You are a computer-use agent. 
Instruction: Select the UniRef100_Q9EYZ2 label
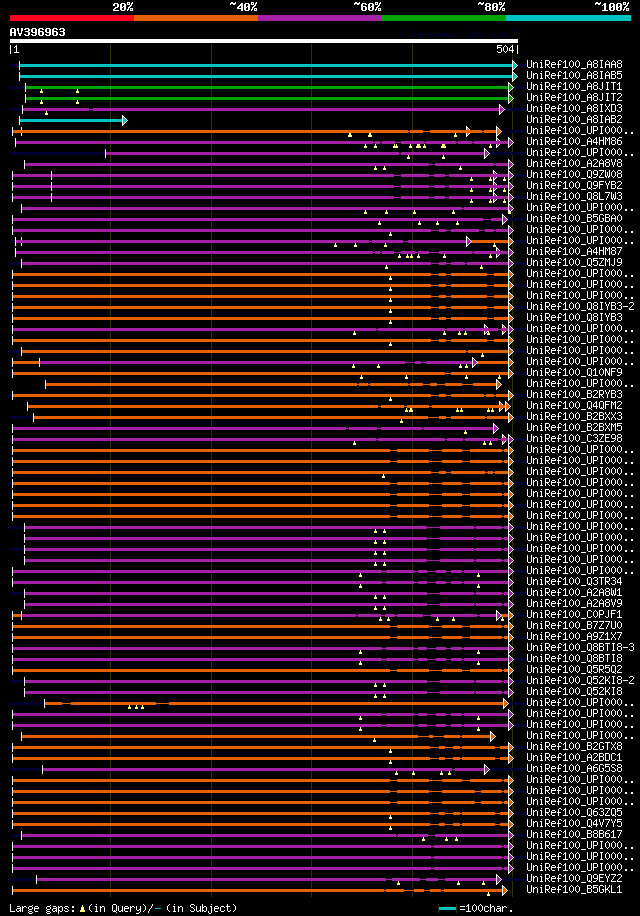574,879
